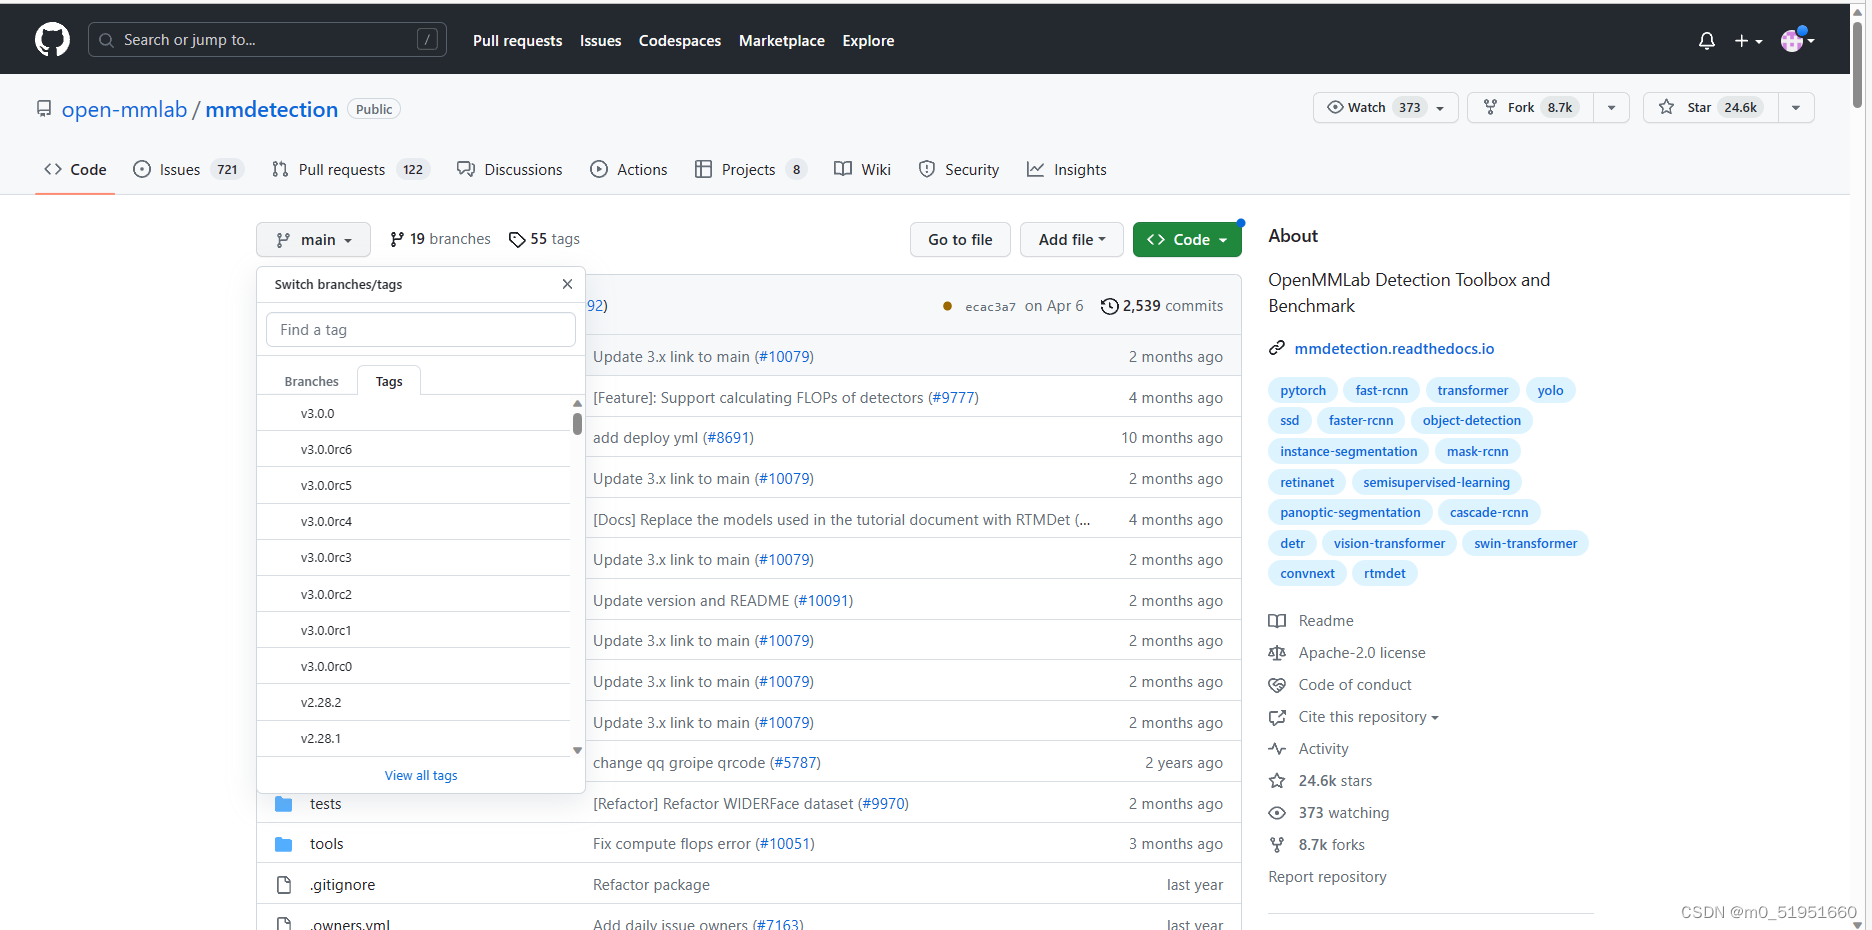Click the tag list scroll-down arrow
The image size is (1872, 930).
pos(577,750)
